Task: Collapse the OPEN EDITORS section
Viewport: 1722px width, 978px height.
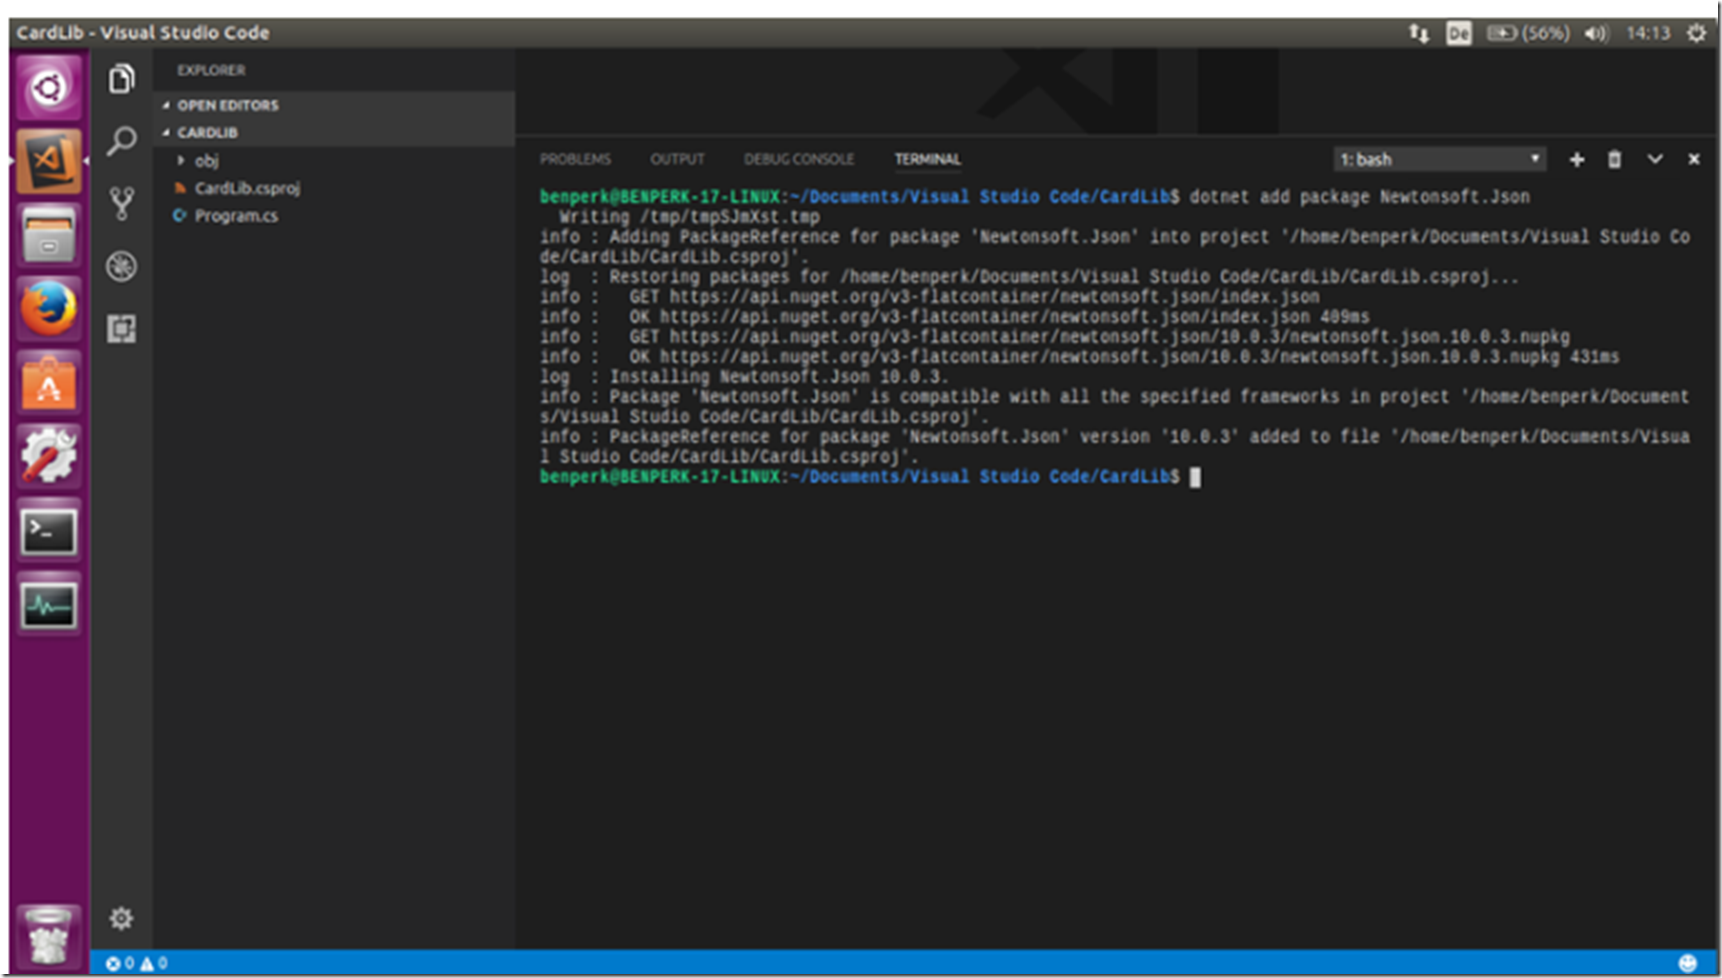Action: coord(226,105)
